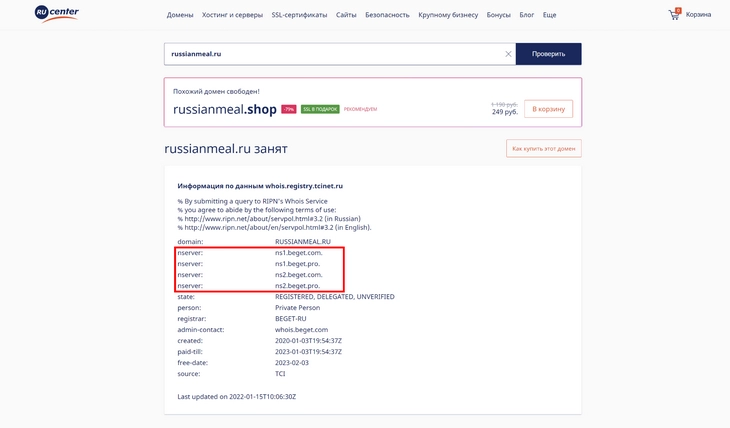Viewport: 730px width, 428px height.
Task: Click the English en/servpol.html URL line
Action: click(x=274, y=228)
